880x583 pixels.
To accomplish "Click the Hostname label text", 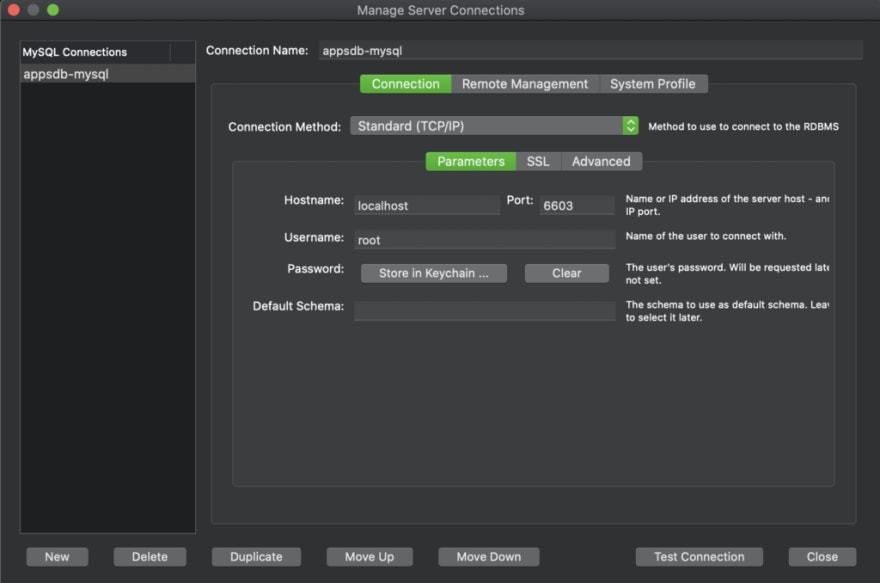I will [x=314, y=200].
